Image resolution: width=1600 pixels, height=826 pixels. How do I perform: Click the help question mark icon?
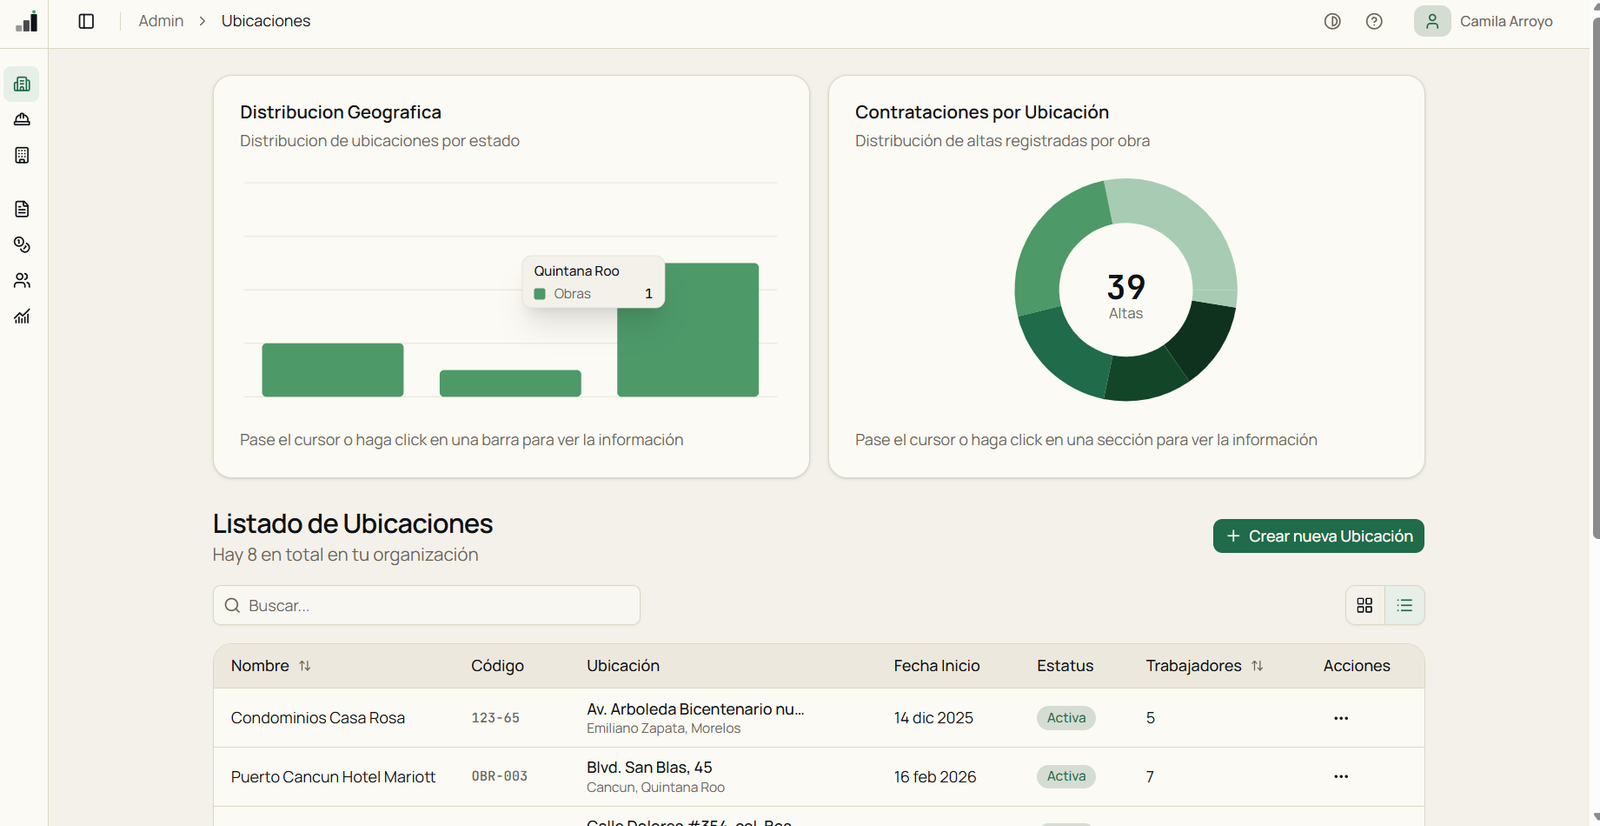pos(1374,21)
